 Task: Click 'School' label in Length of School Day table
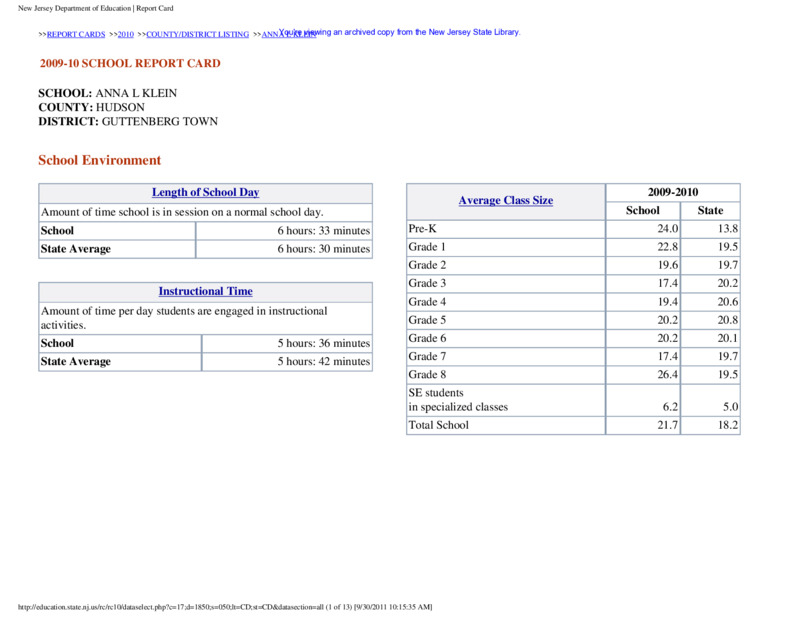57,231
